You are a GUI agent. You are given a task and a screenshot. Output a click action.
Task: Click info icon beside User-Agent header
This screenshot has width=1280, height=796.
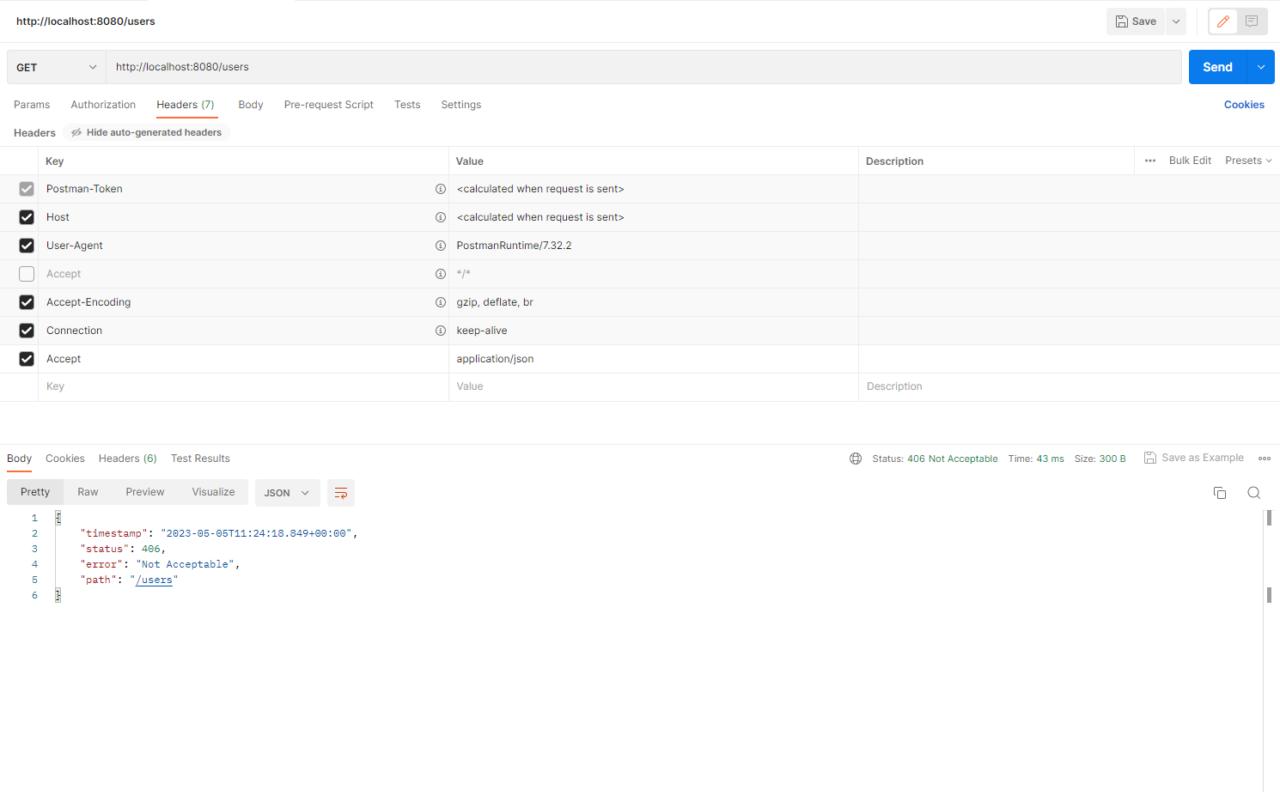(x=440, y=246)
